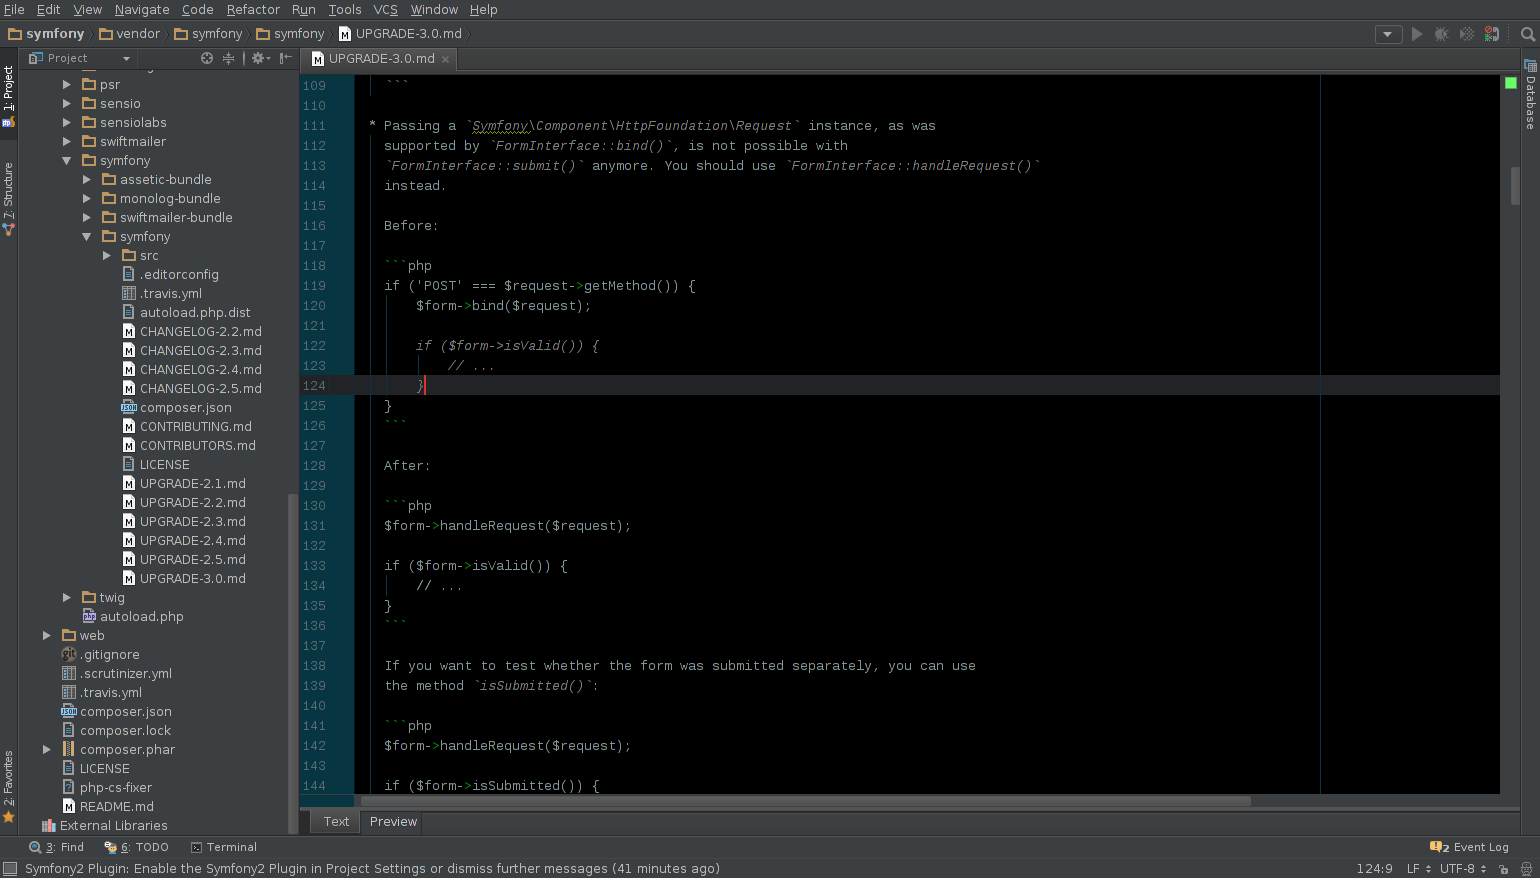Open the Structure side tool window

(9, 198)
